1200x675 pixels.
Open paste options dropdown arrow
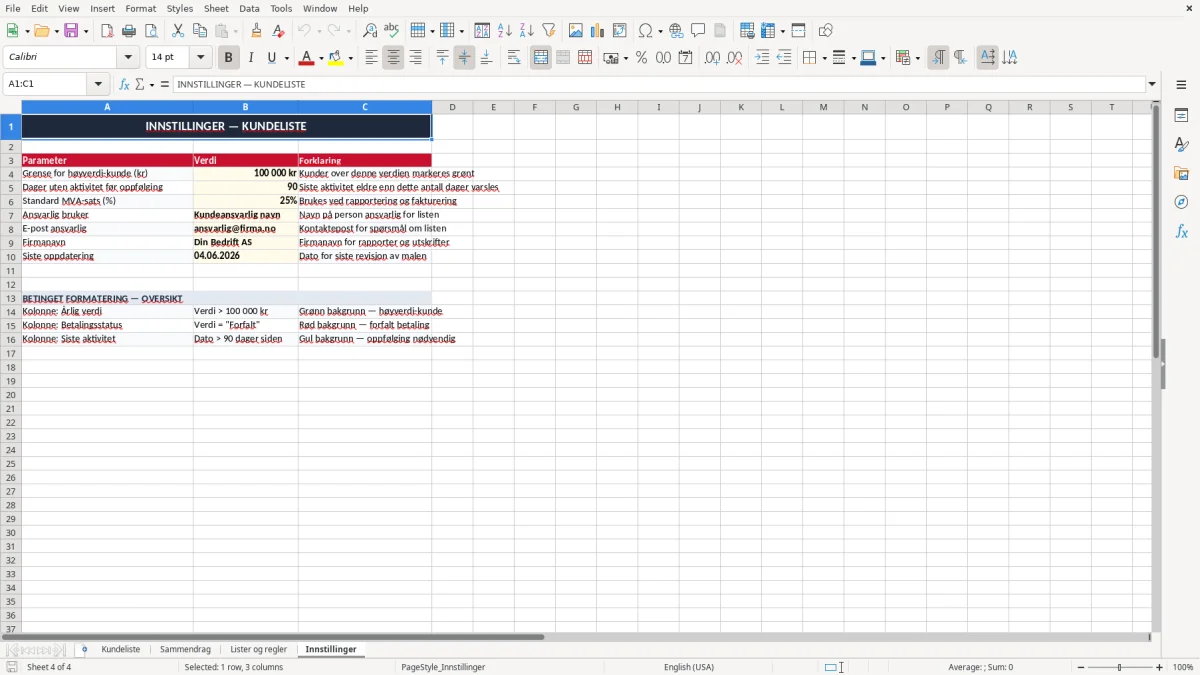point(236,31)
